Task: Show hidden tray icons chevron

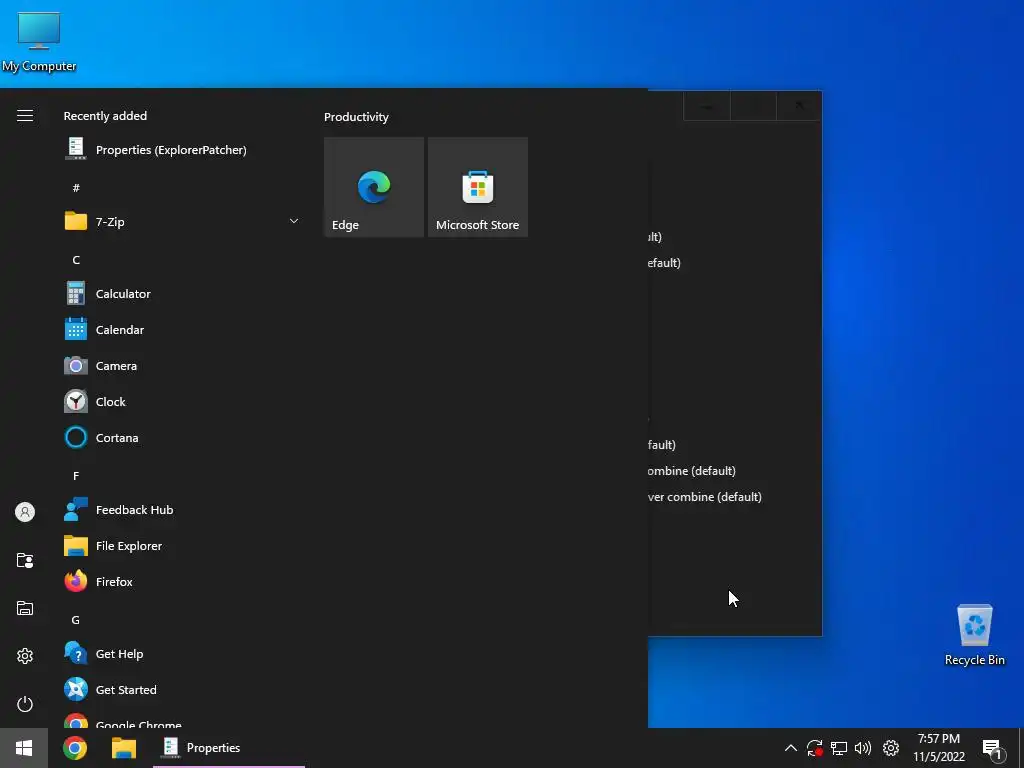Action: tap(790, 748)
